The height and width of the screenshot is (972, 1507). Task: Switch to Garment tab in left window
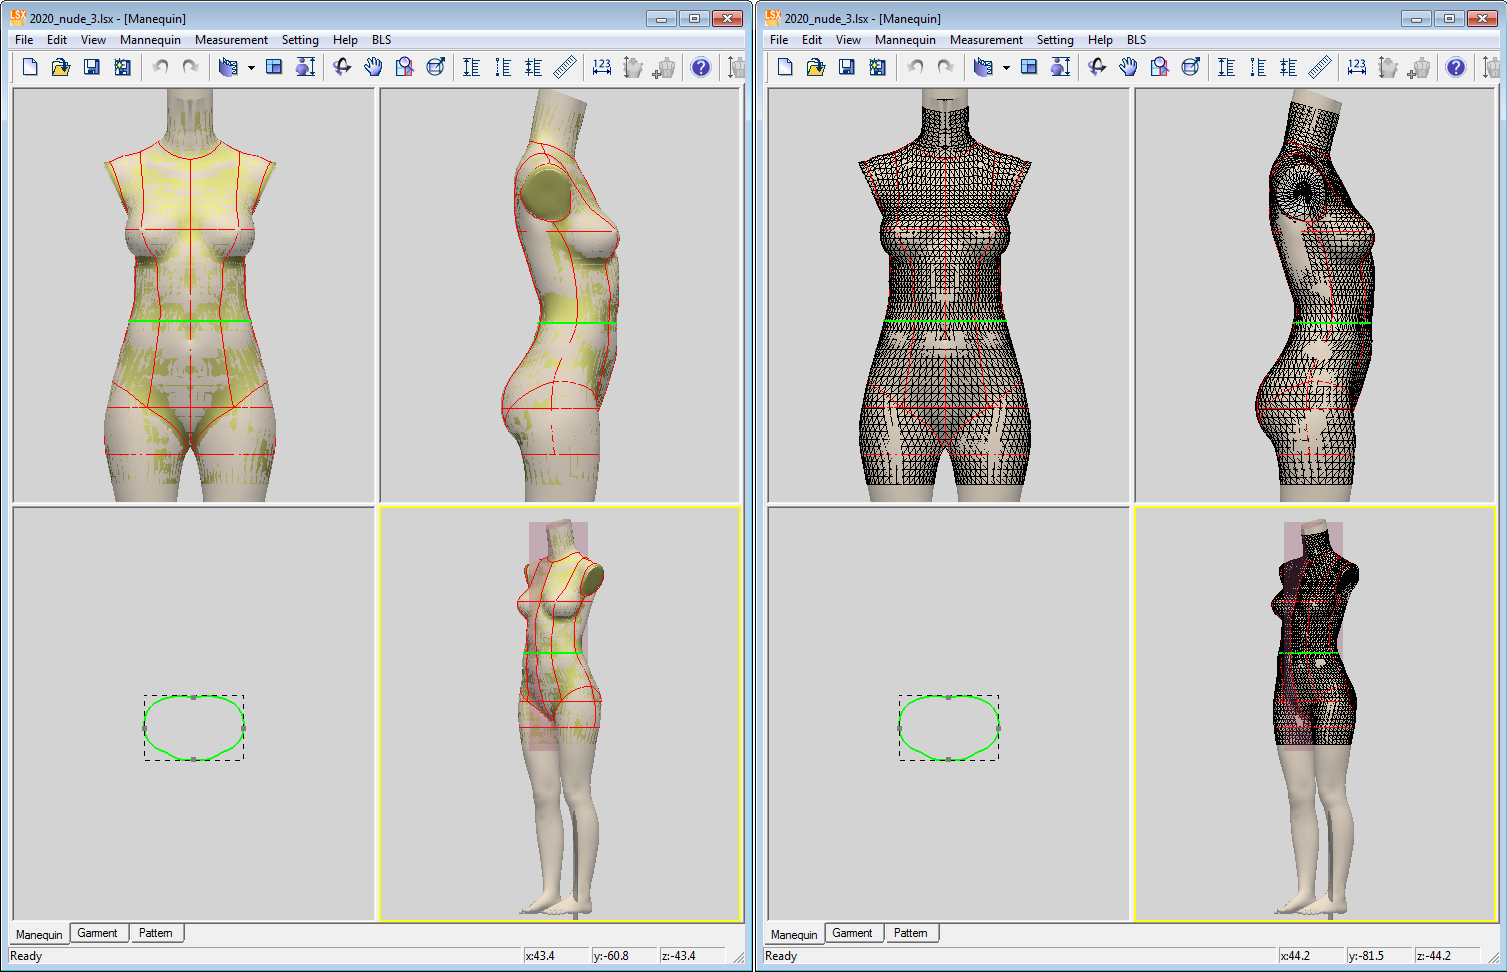coord(97,933)
